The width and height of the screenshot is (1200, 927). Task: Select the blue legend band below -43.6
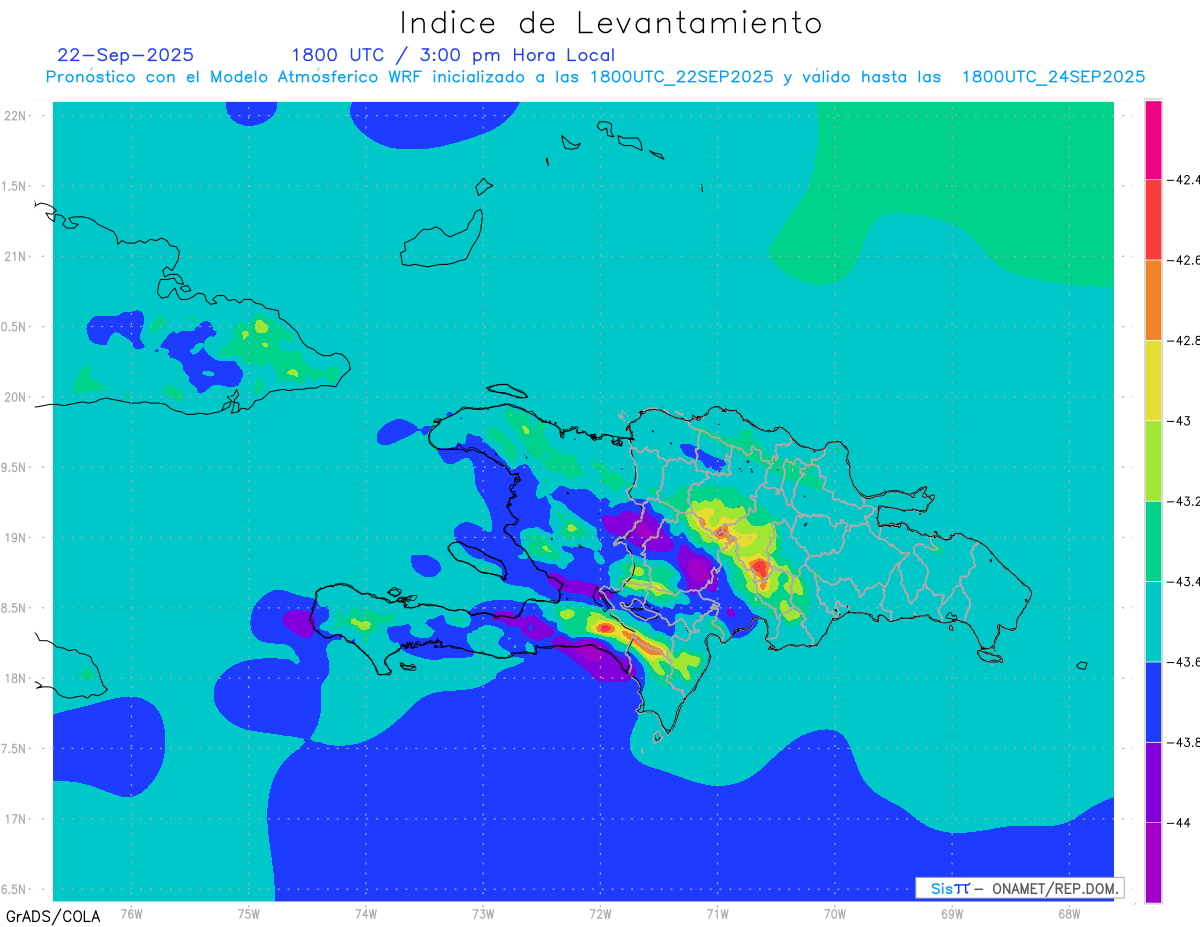pos(1153,701)
